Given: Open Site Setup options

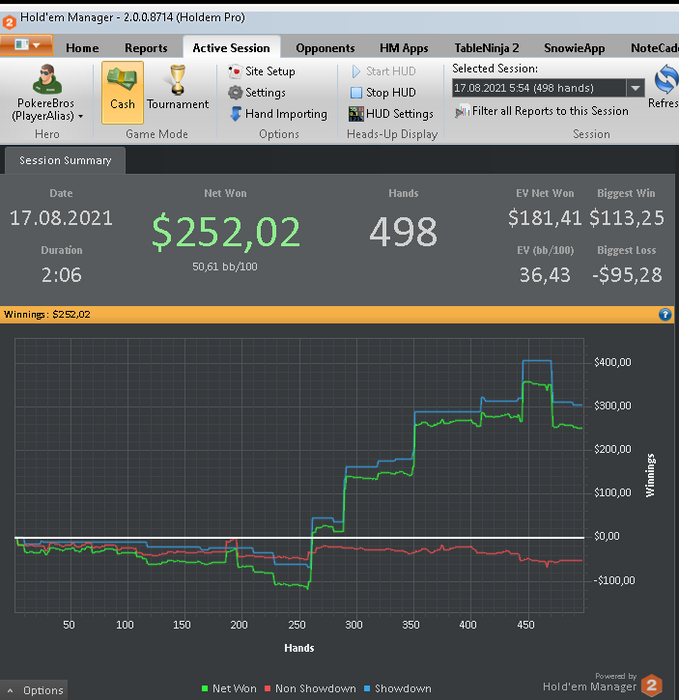Looking at the screenshot, I should pos(262,71).
